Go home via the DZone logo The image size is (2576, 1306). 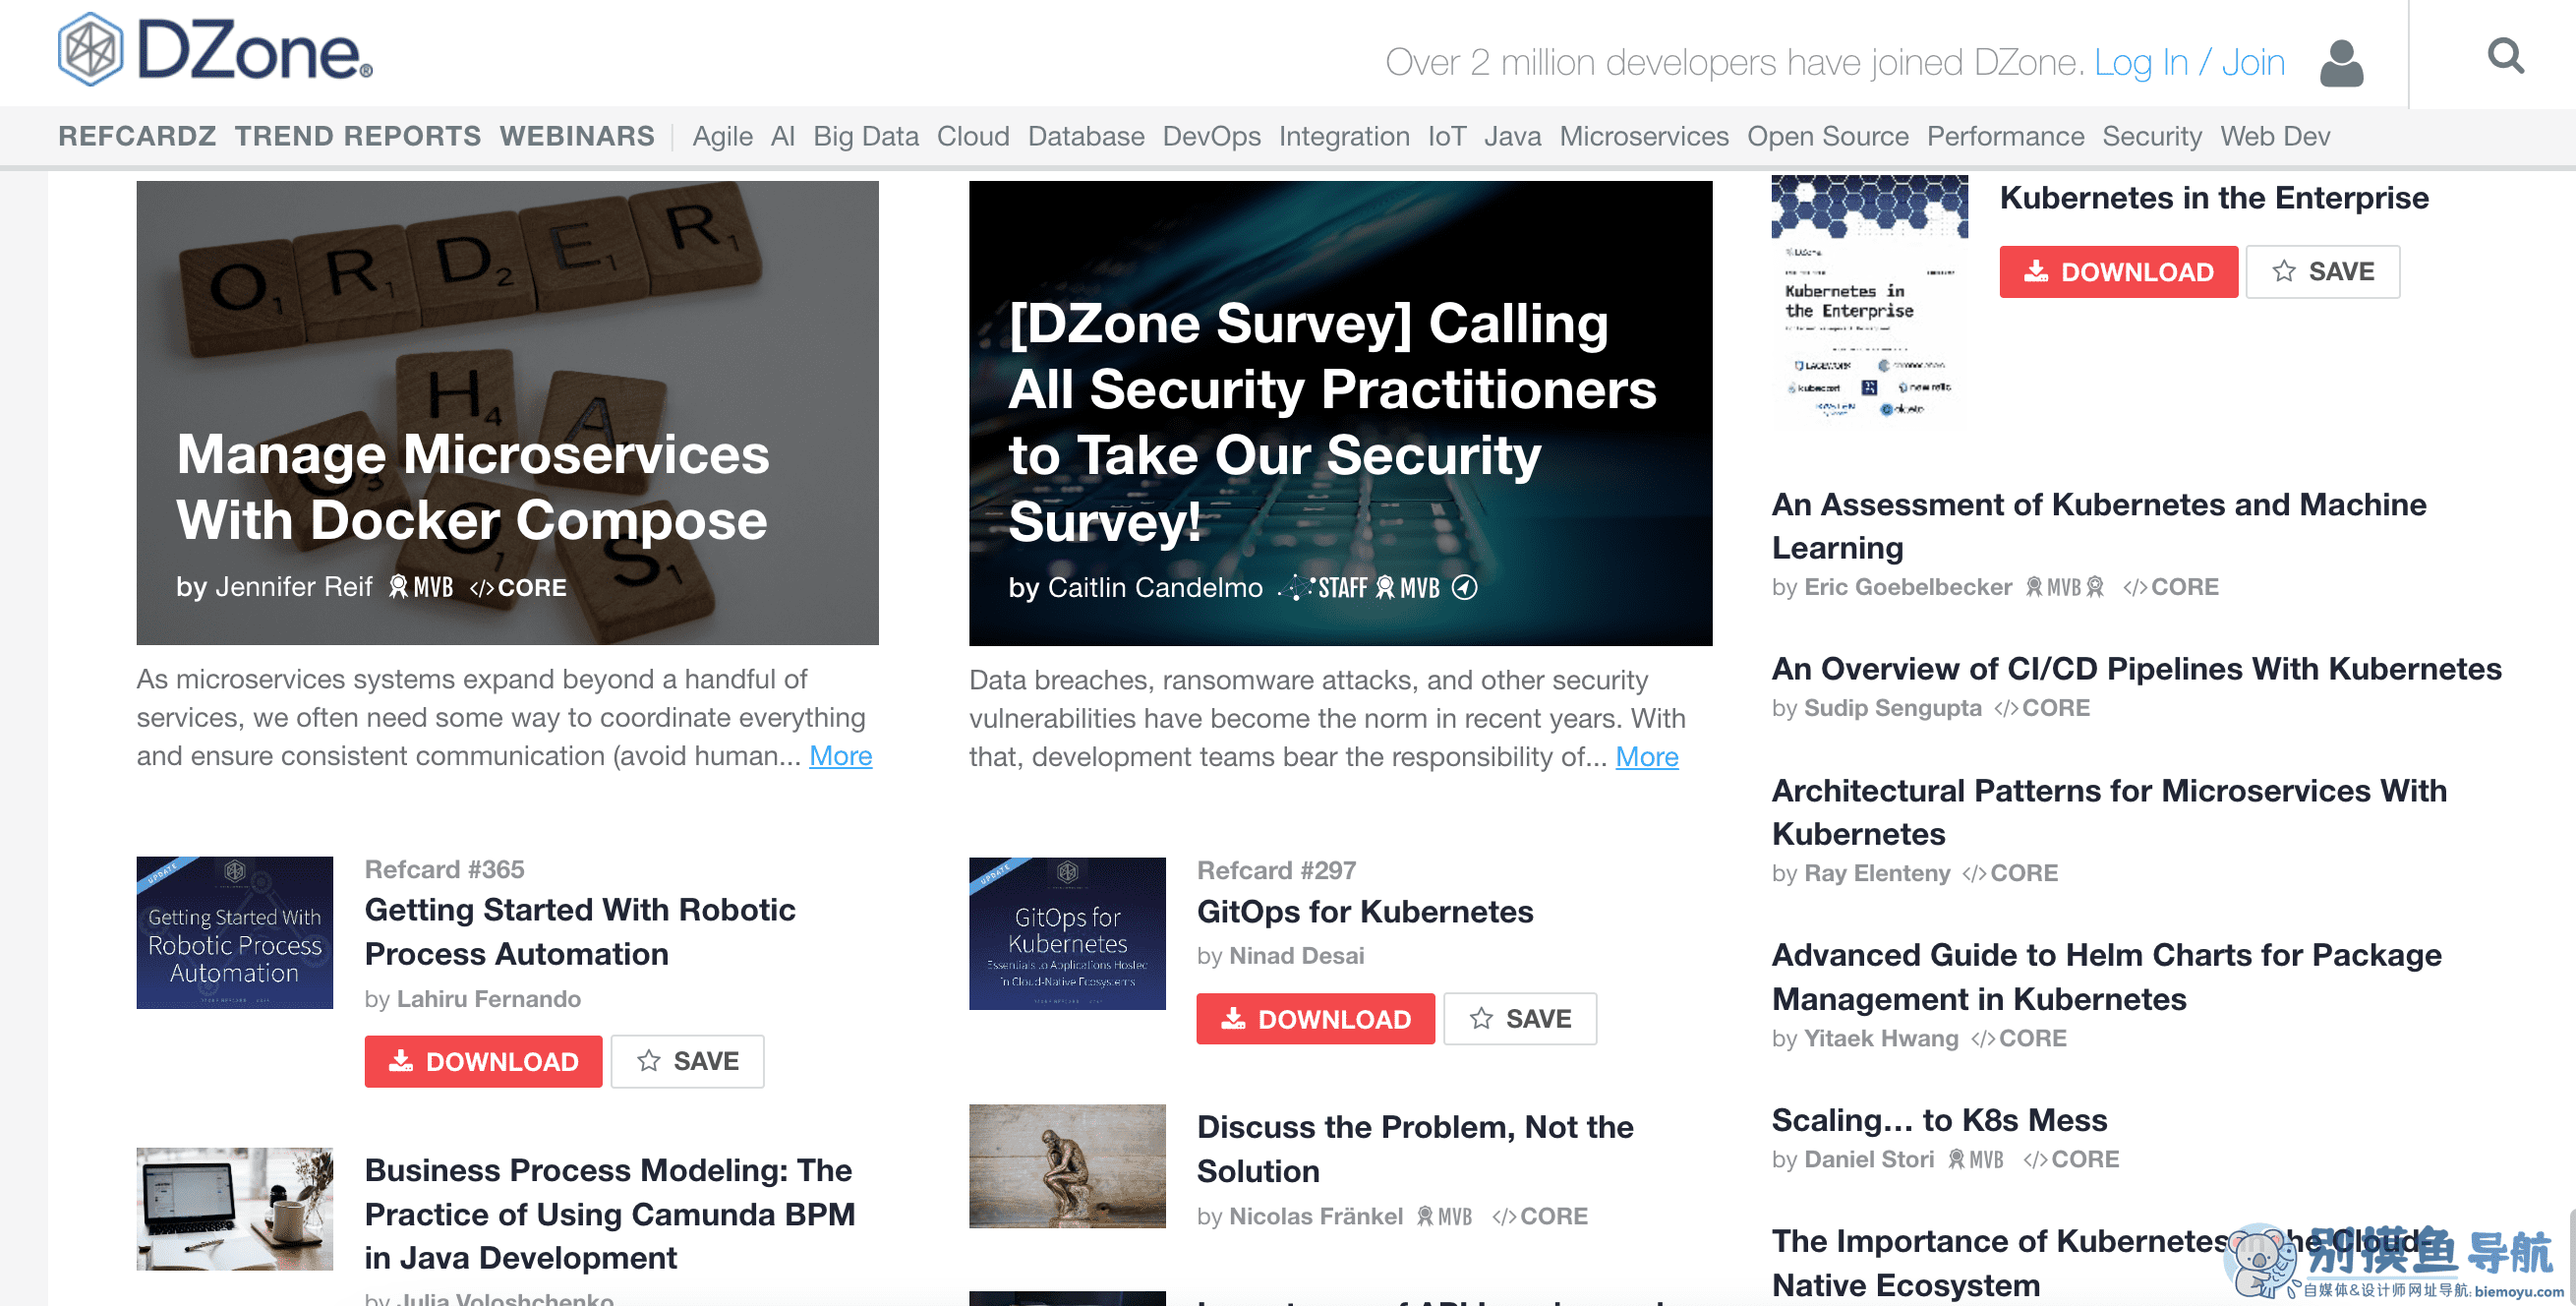coord(215,50)
